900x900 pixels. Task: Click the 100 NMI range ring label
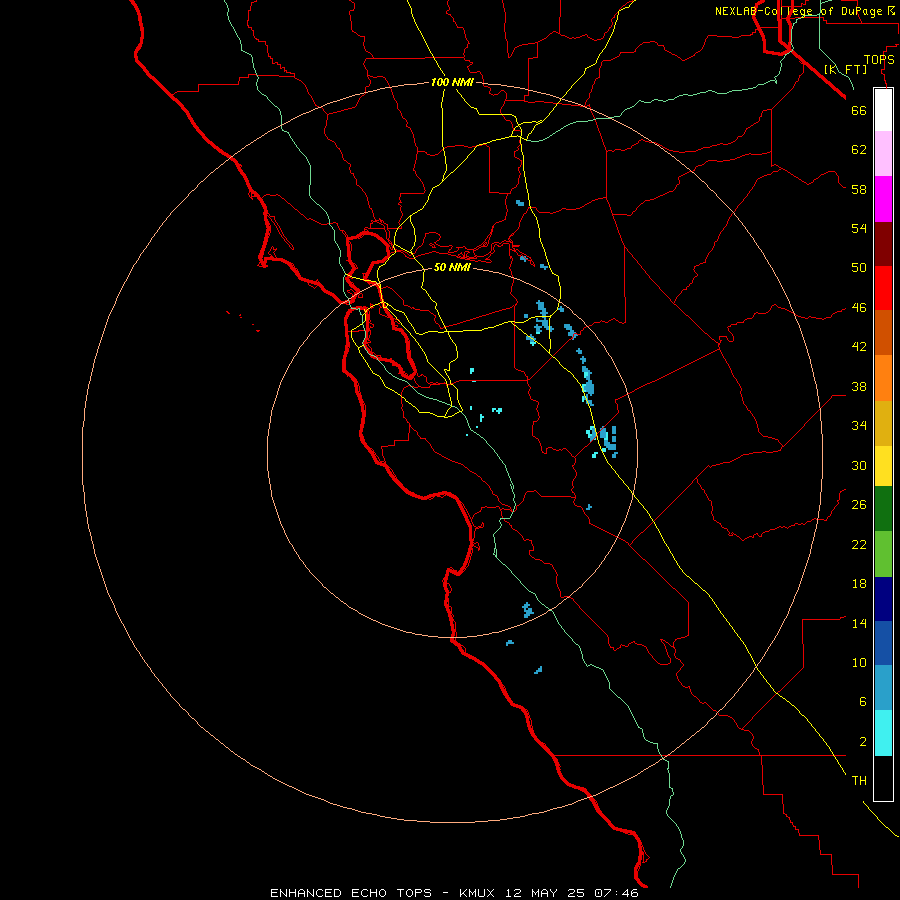452,83
